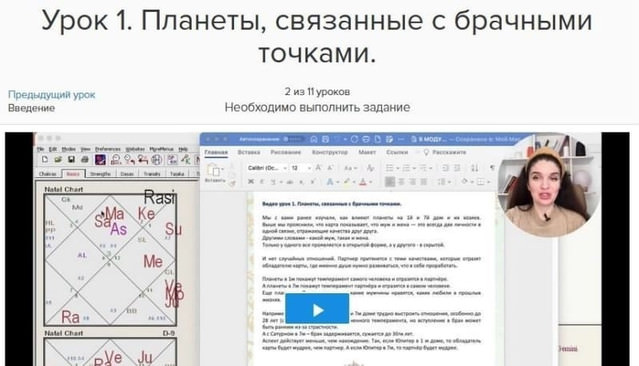Select the 'Strengths' tab in the astrology app
The width and height of the screenshot is (639, 366).
click(x=100, y=174)
